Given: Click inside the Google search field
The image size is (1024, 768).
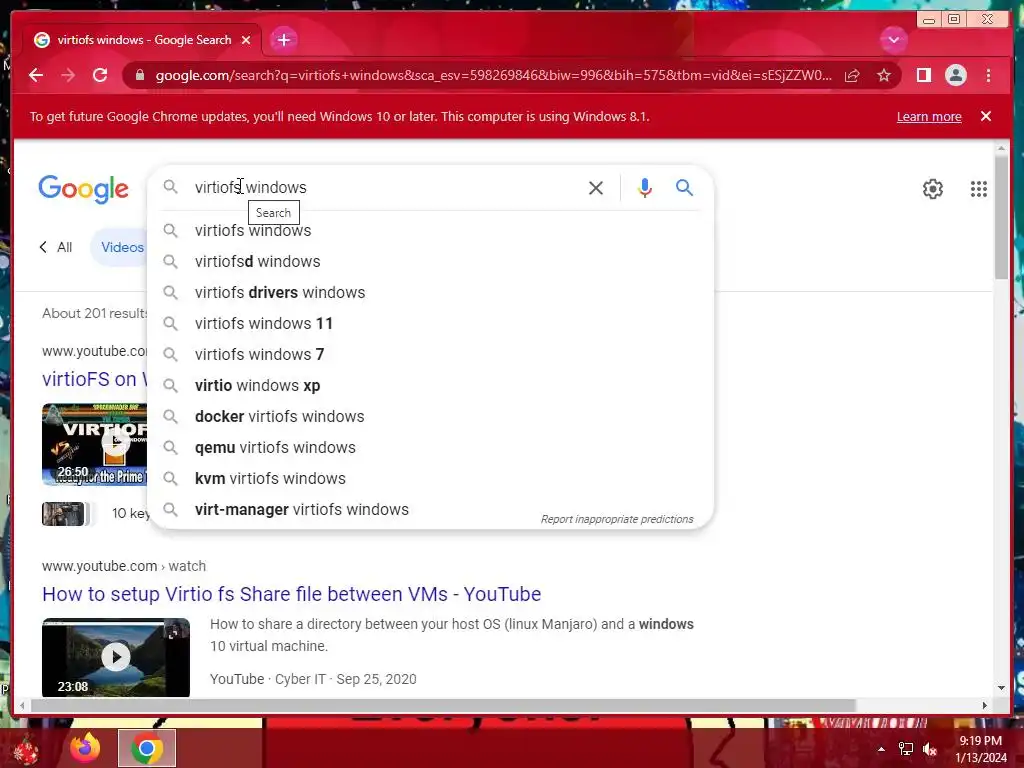Looking at the screenshot, I should pyautogui.click(x=385, y=187).
